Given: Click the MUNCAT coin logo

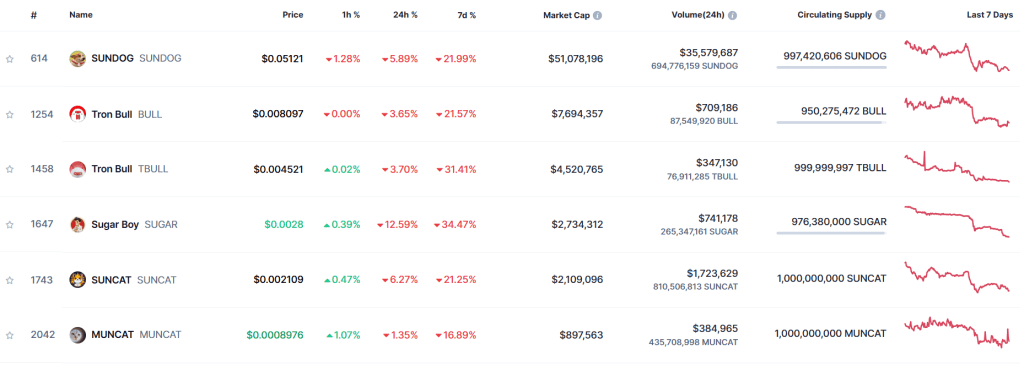Looking at the screenshot, I should [78, 335].
